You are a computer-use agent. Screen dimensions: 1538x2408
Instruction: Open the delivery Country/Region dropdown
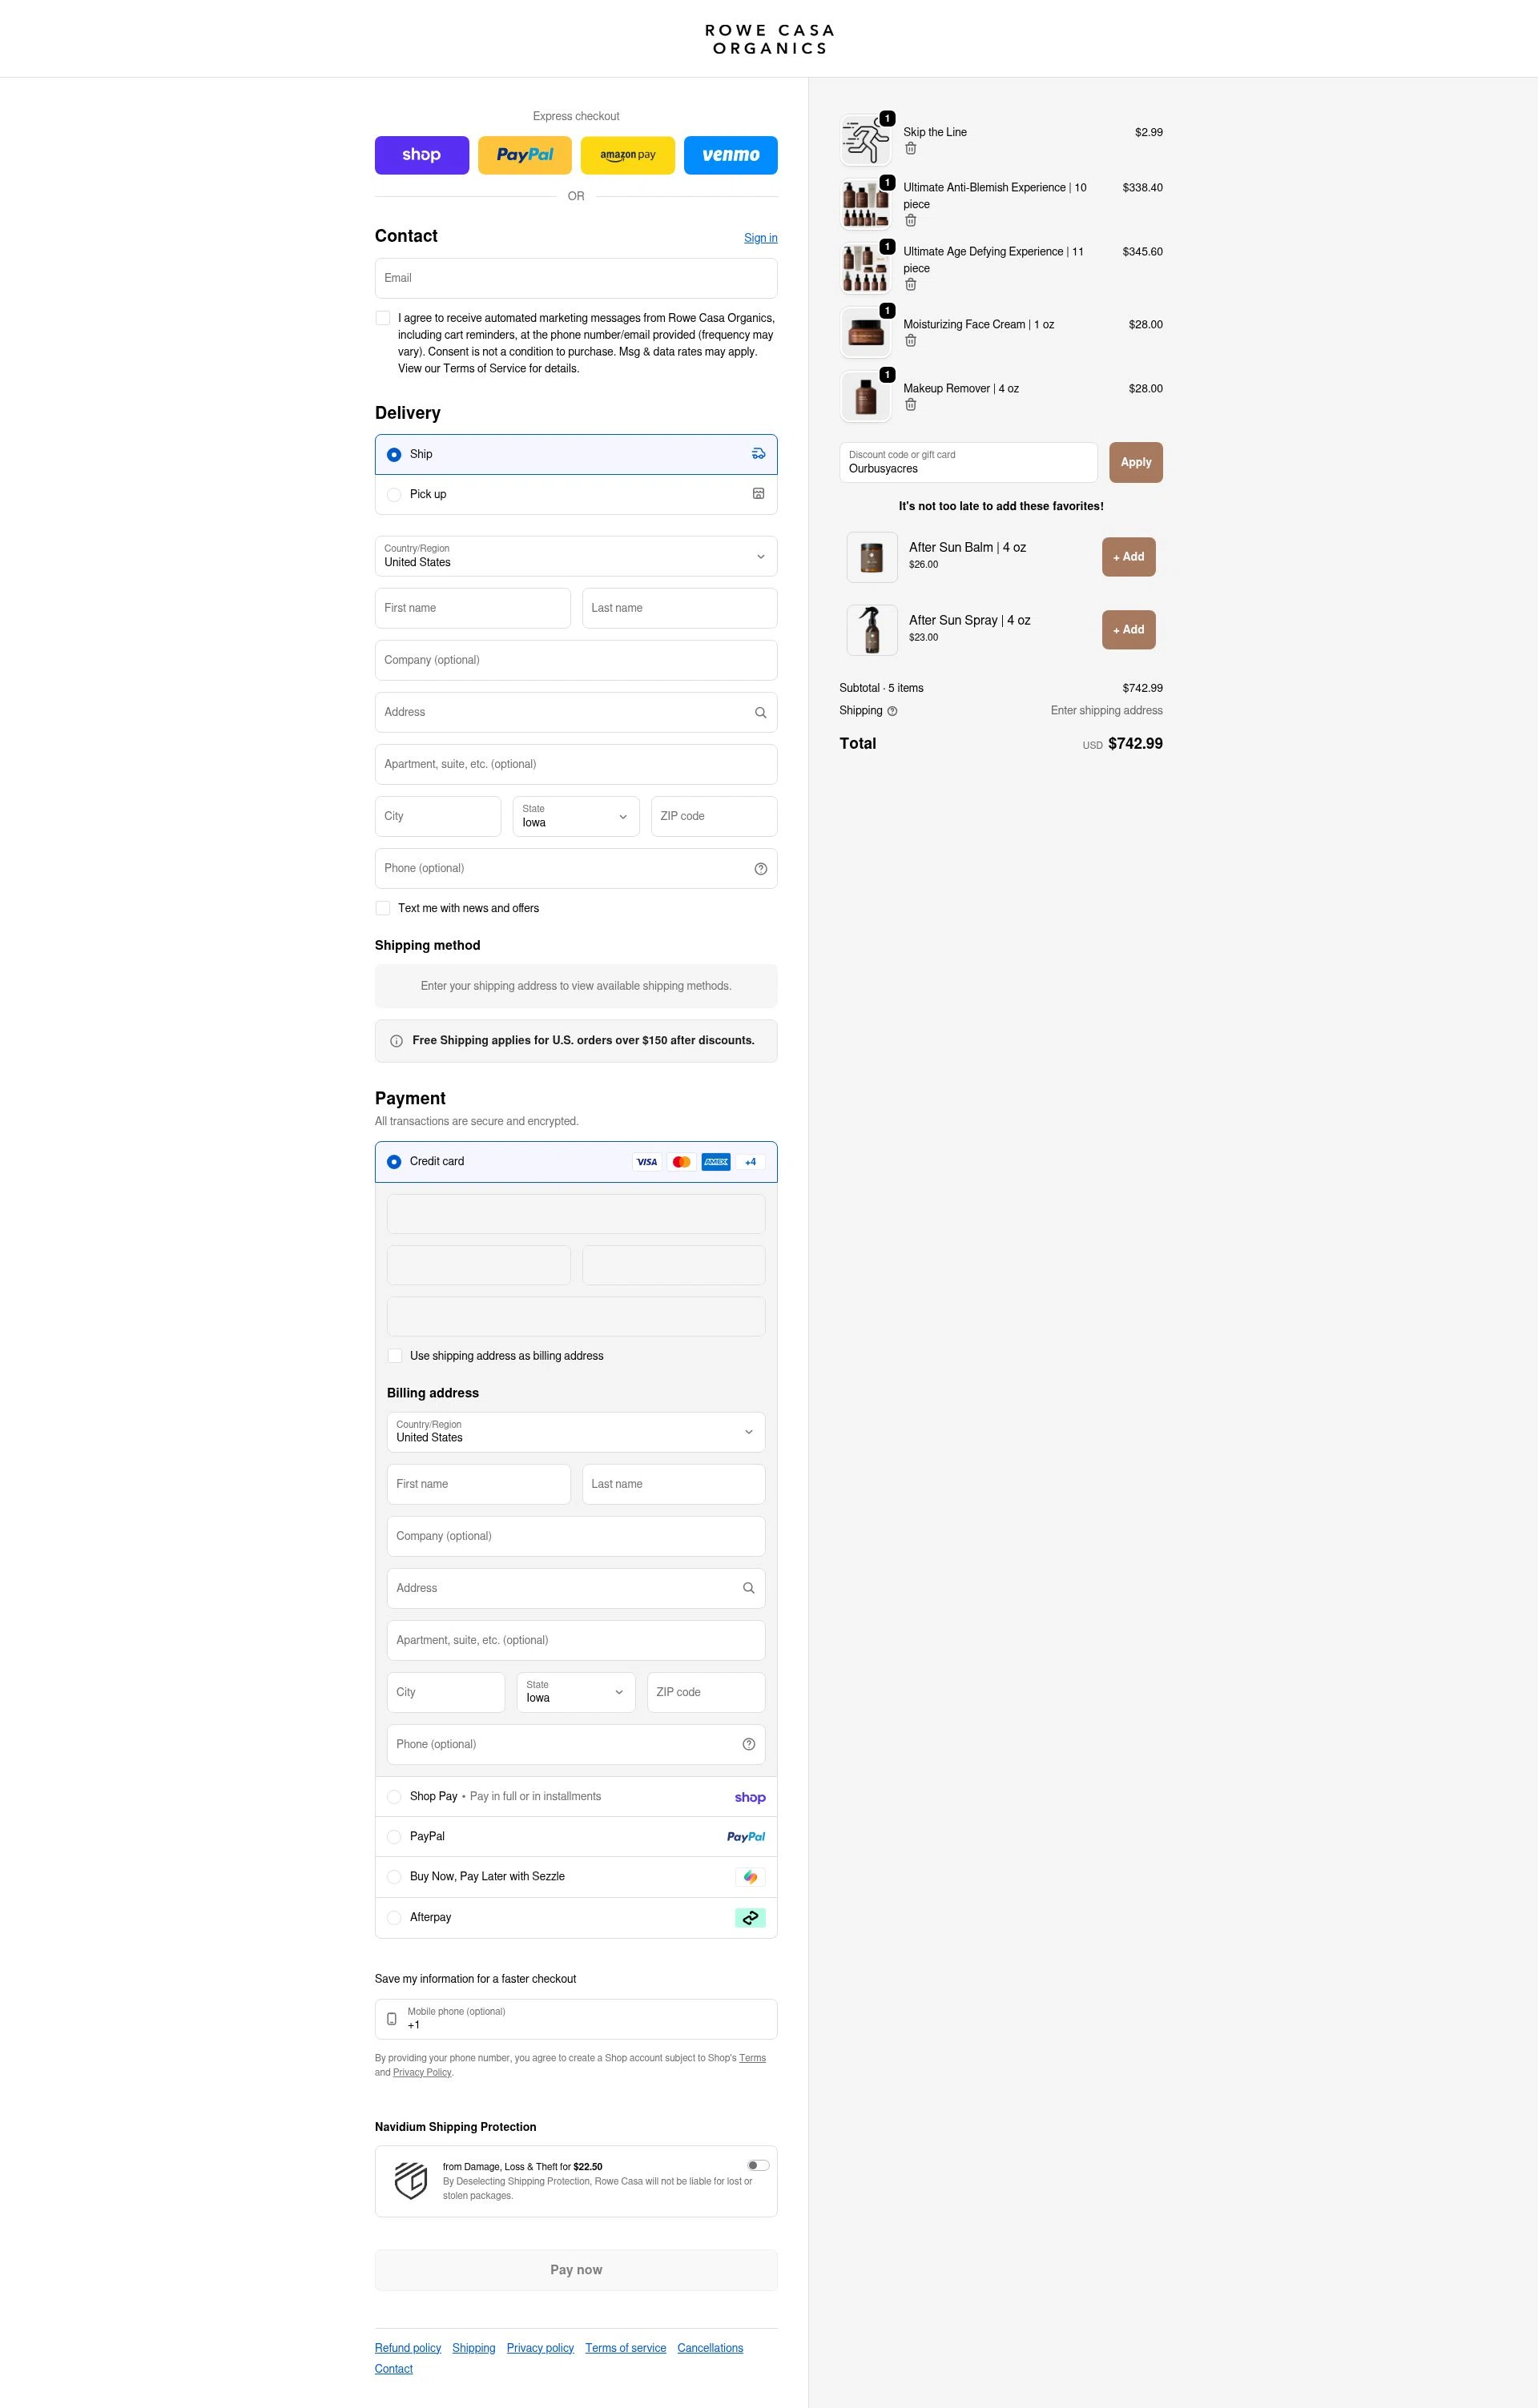pyautogui.click(x=575, y=556)
